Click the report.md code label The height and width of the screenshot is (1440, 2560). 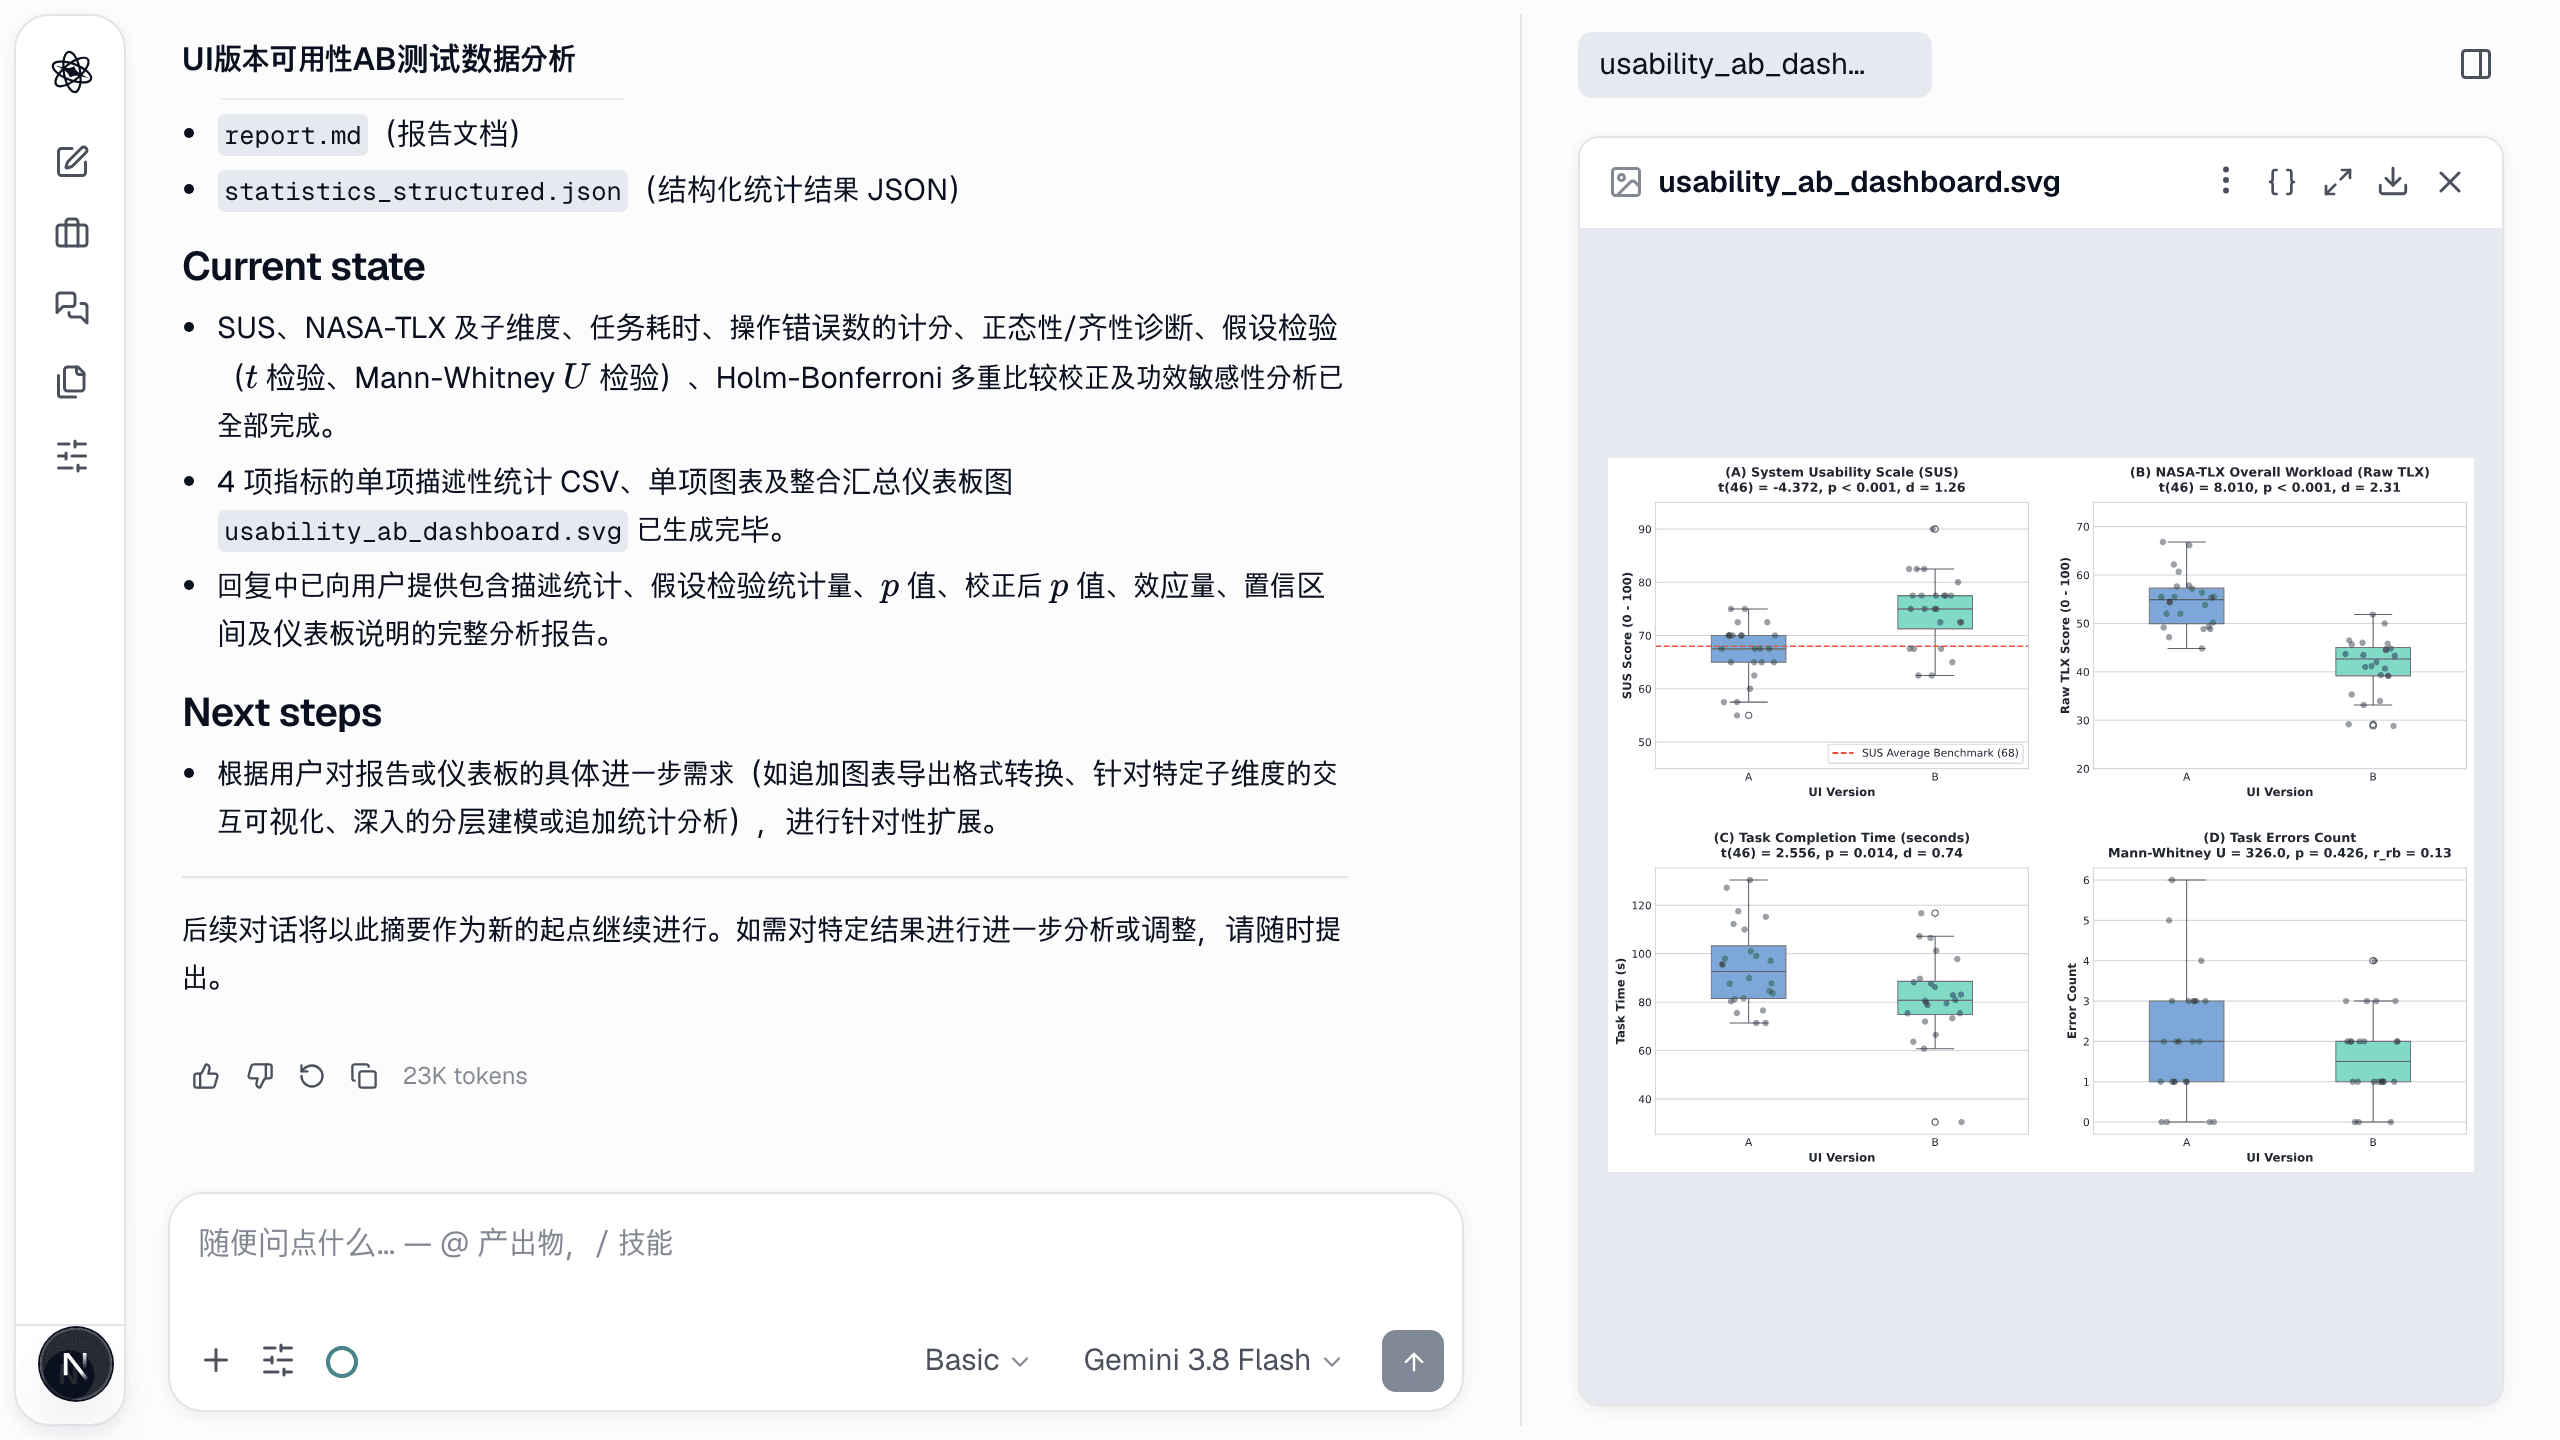pos(292,135)
